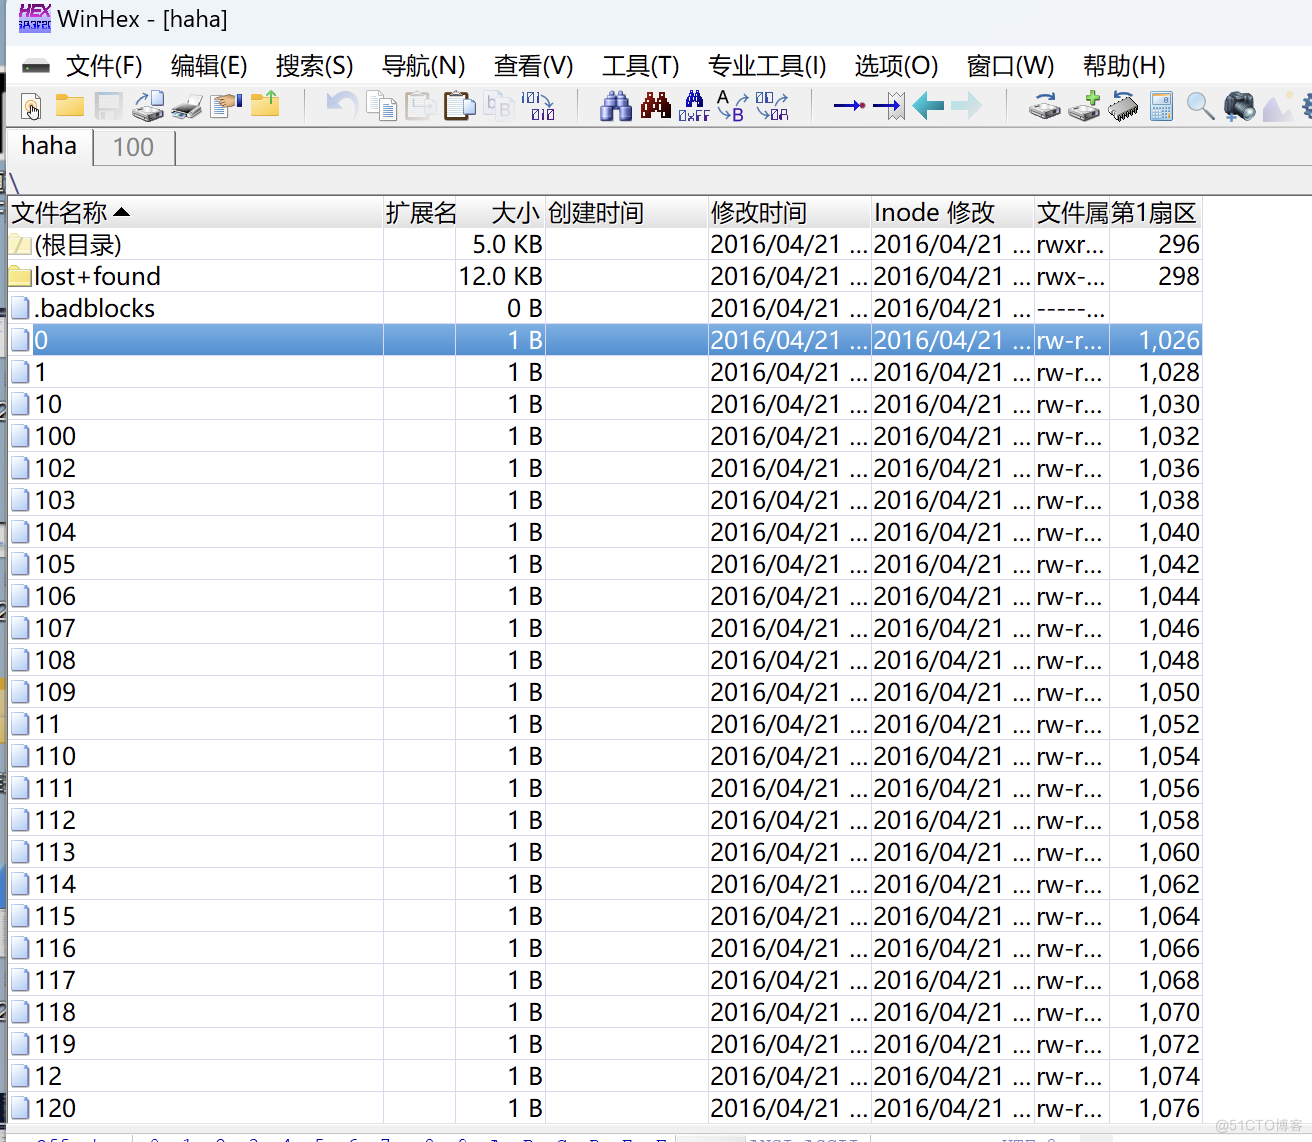Image resolution: width=1312 pixels, height=1142 pixels.
Task: Select the file named 12
Action: [x=605, y=1076]
